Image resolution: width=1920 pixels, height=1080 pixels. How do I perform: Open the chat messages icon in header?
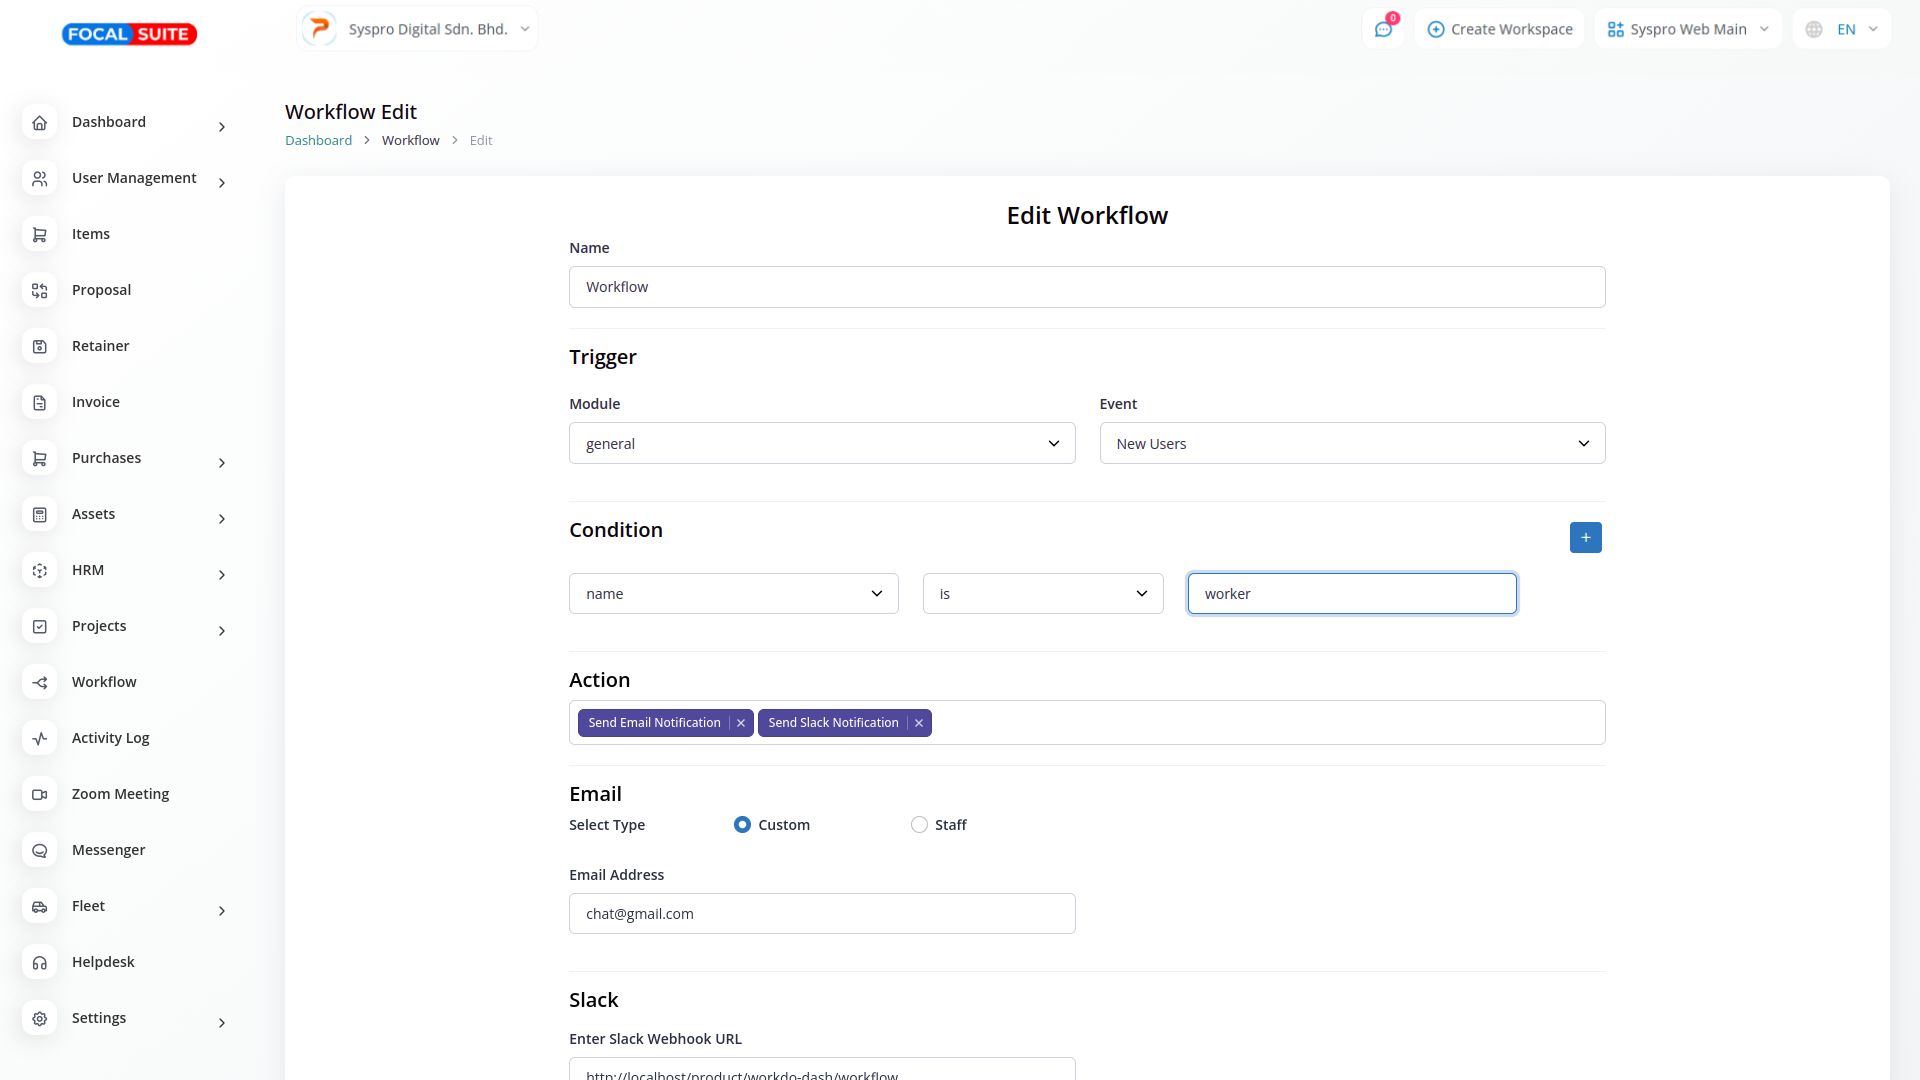(1383, 29)
